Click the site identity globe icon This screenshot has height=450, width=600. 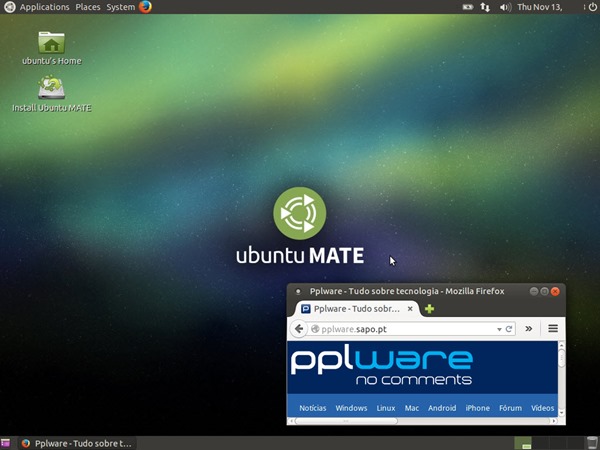315,329
